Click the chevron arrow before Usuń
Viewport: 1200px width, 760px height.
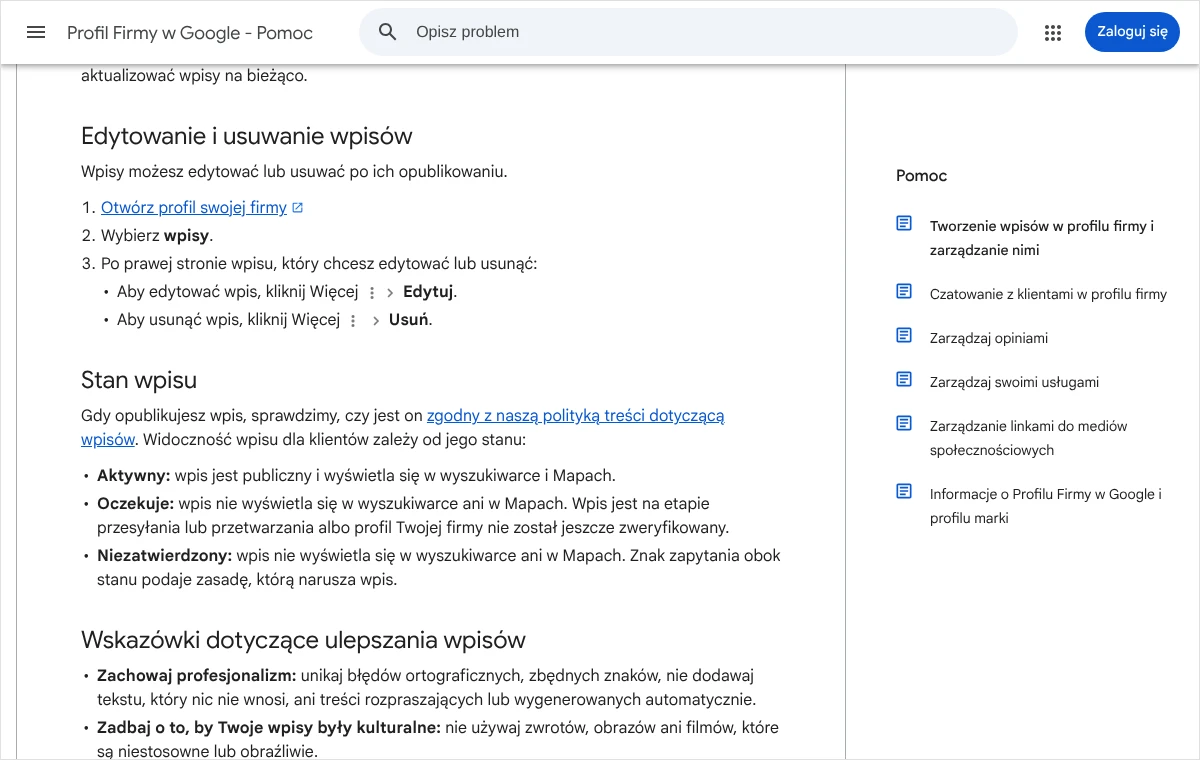[377, 321]
